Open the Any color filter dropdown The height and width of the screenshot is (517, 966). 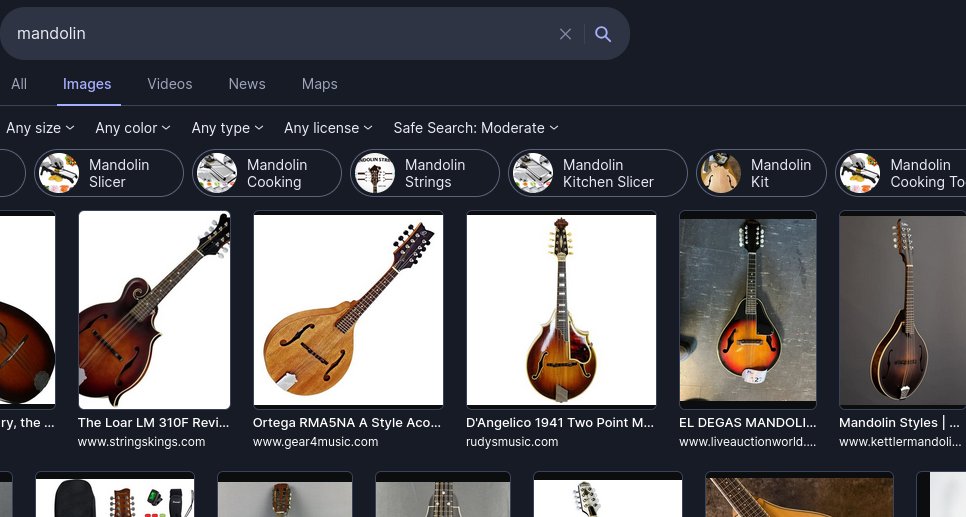(132, 128)
